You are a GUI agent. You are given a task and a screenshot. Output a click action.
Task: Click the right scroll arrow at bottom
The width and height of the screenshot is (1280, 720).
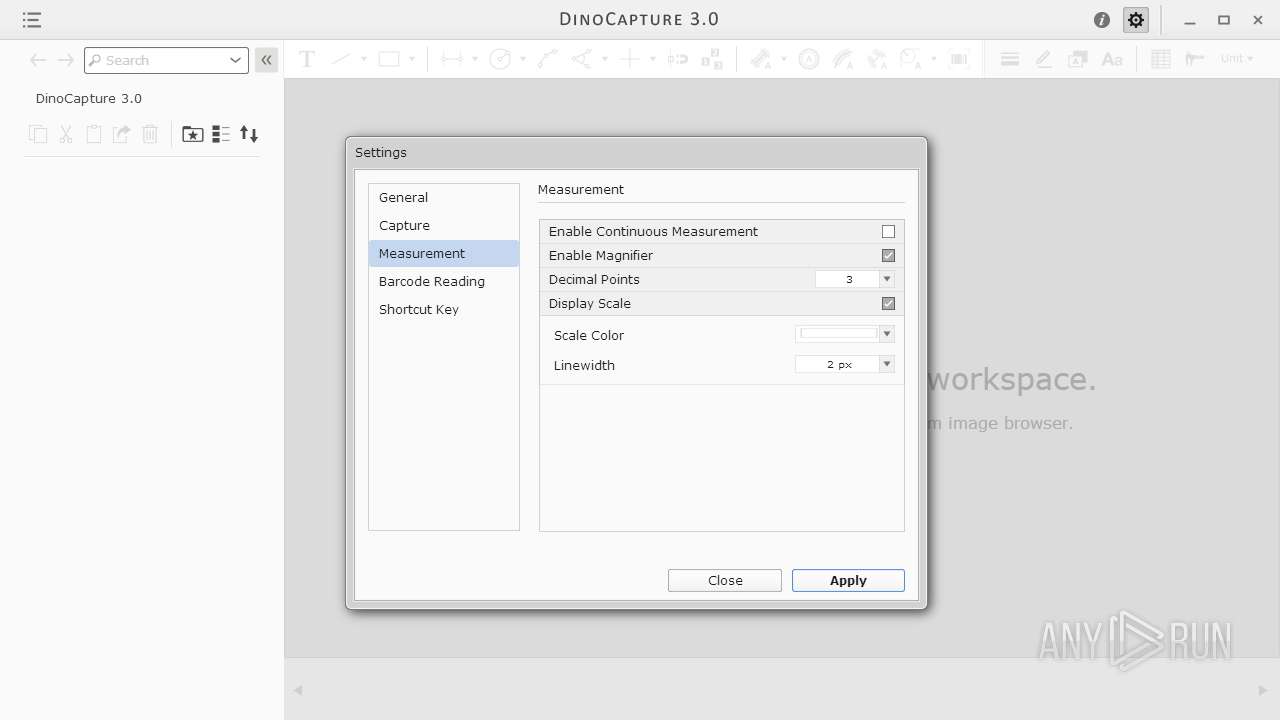click(x=1262, y=690)
